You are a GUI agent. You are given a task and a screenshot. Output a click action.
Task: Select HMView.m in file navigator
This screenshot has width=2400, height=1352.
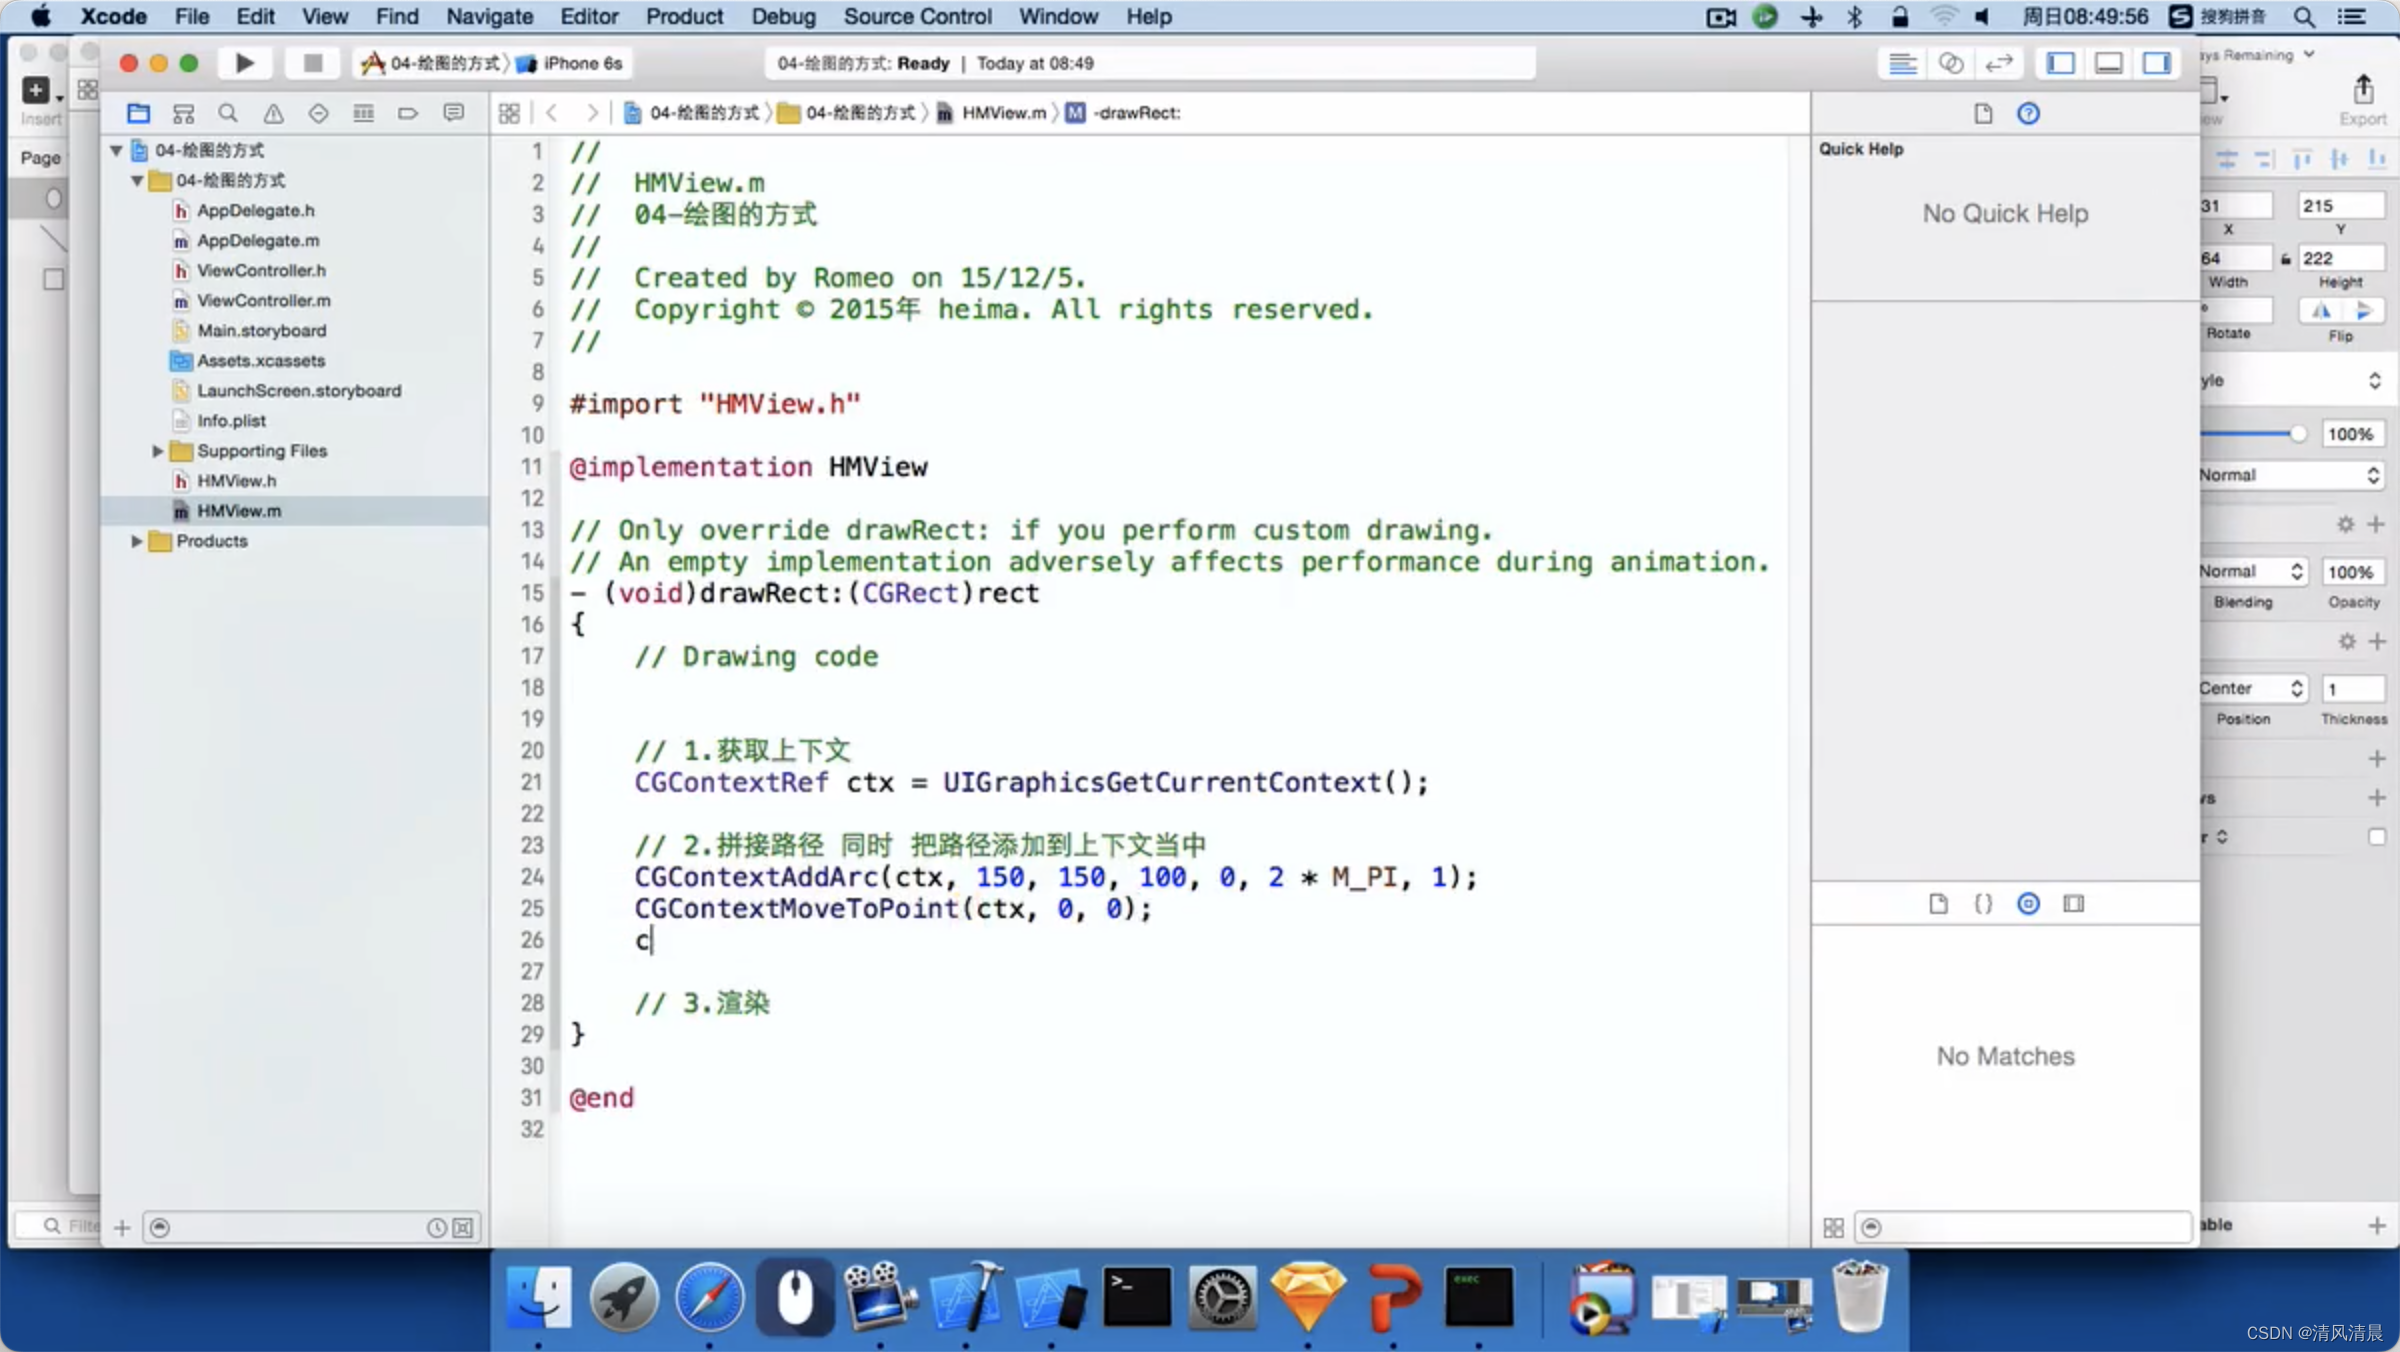[239, 509]
